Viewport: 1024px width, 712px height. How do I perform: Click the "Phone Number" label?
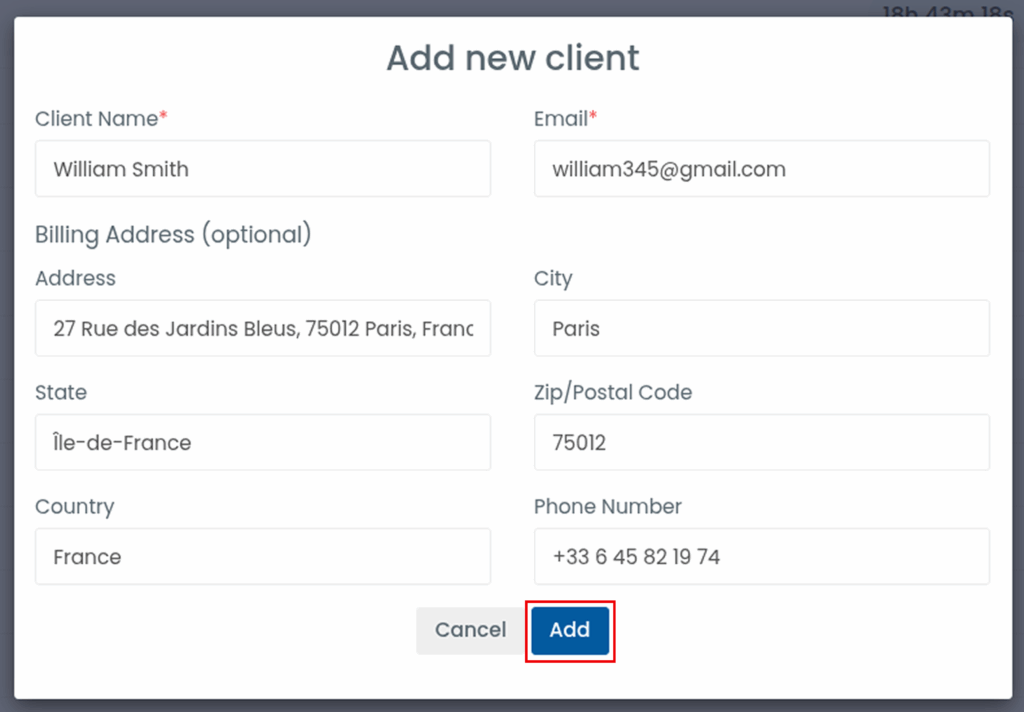(607, 507)
